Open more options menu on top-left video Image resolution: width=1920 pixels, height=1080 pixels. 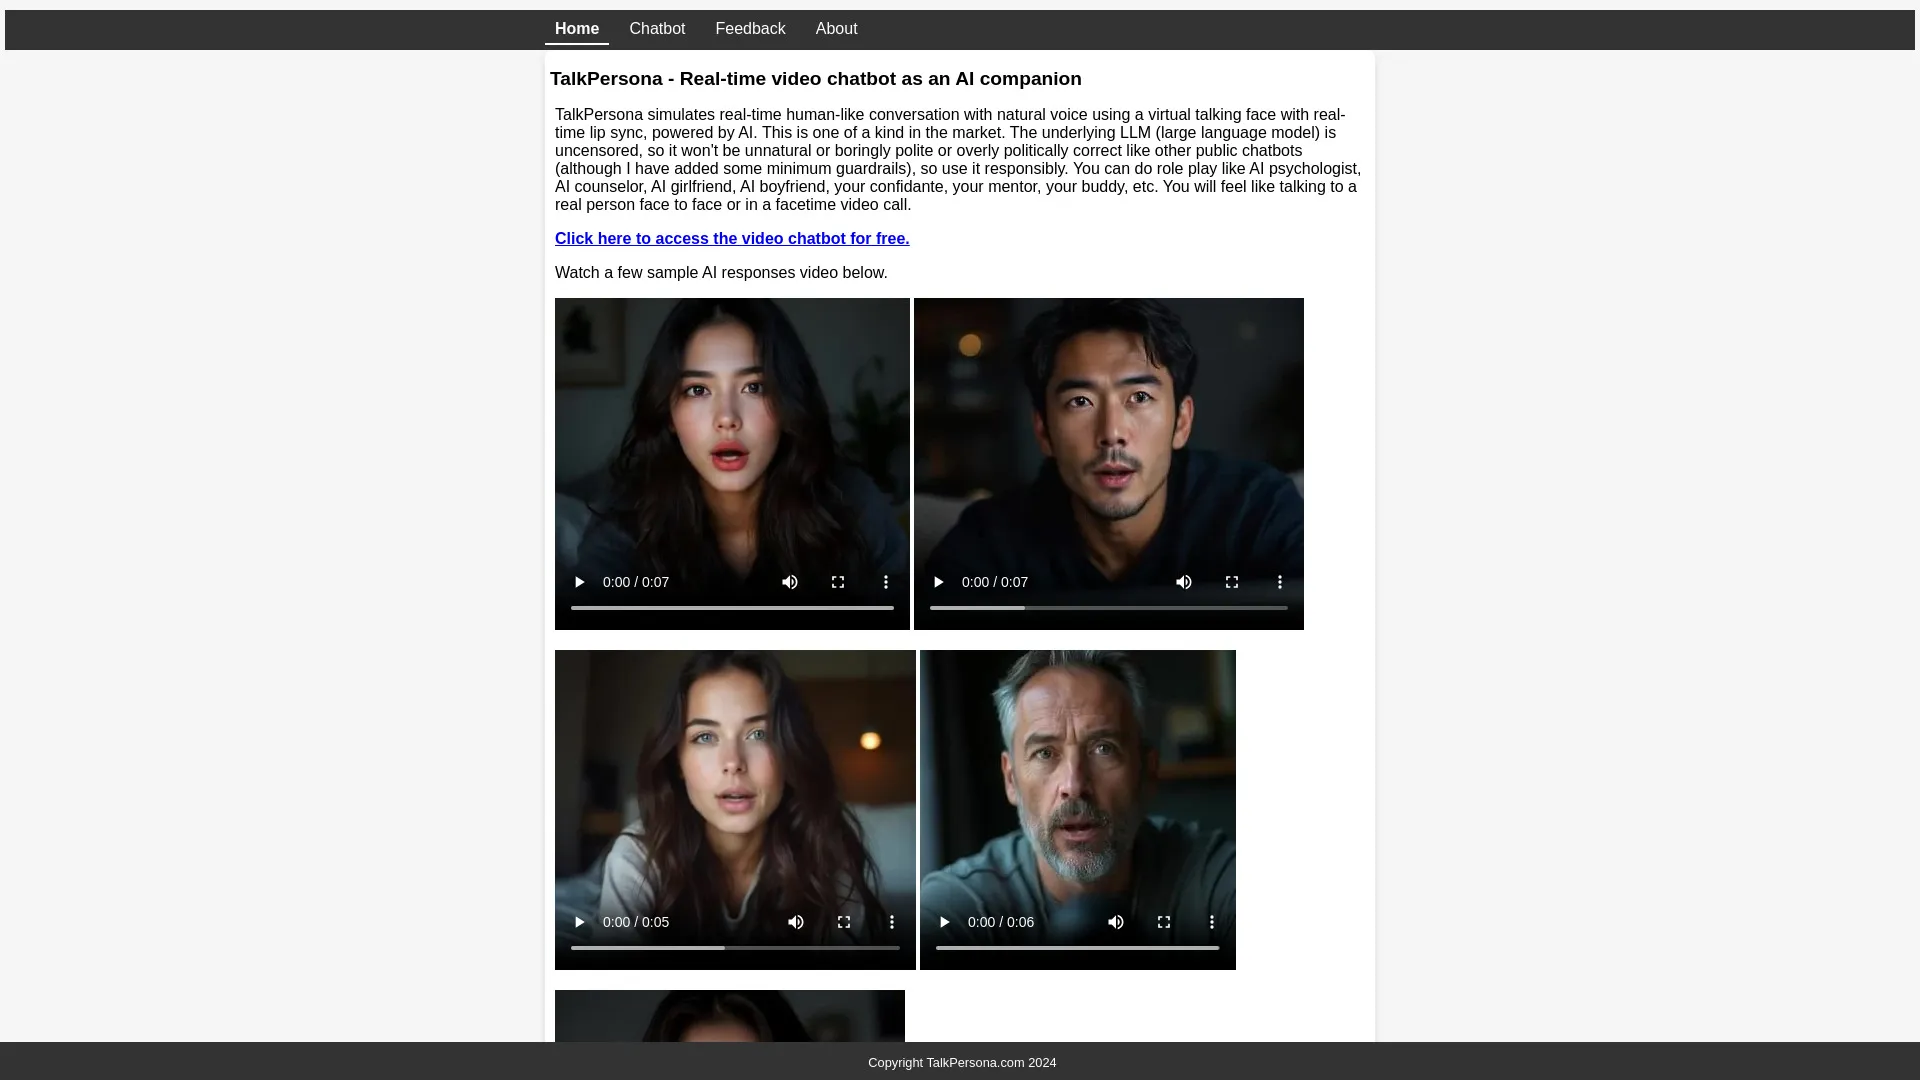[885, 581]
